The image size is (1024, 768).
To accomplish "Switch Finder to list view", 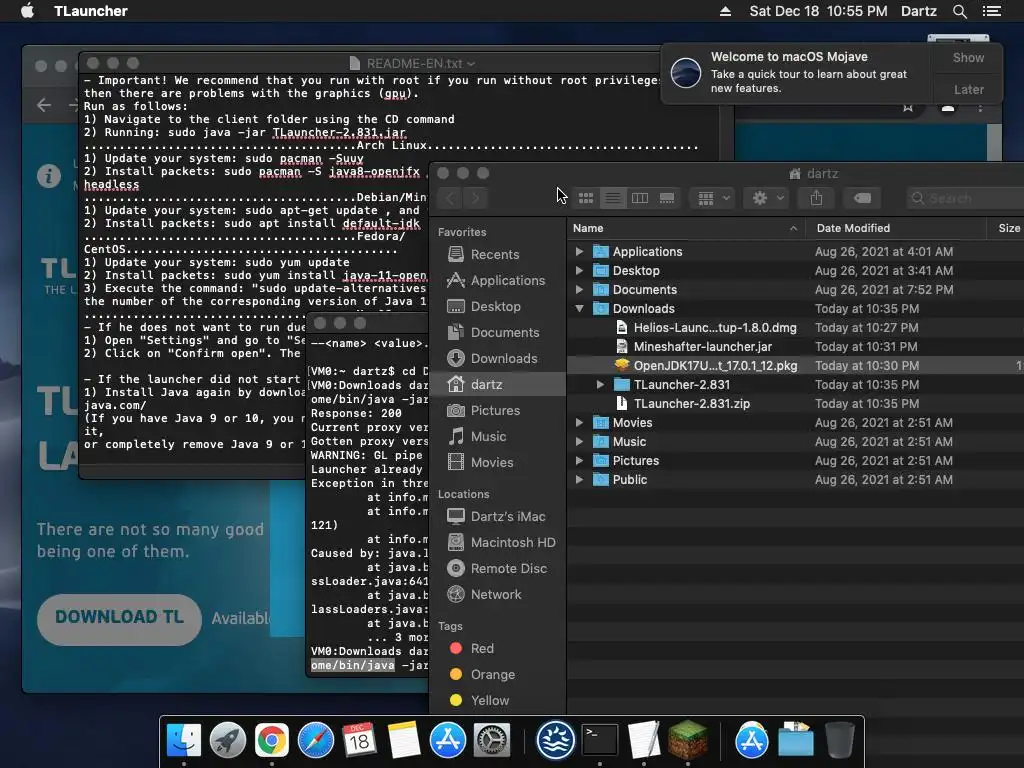I will [613, 198].
